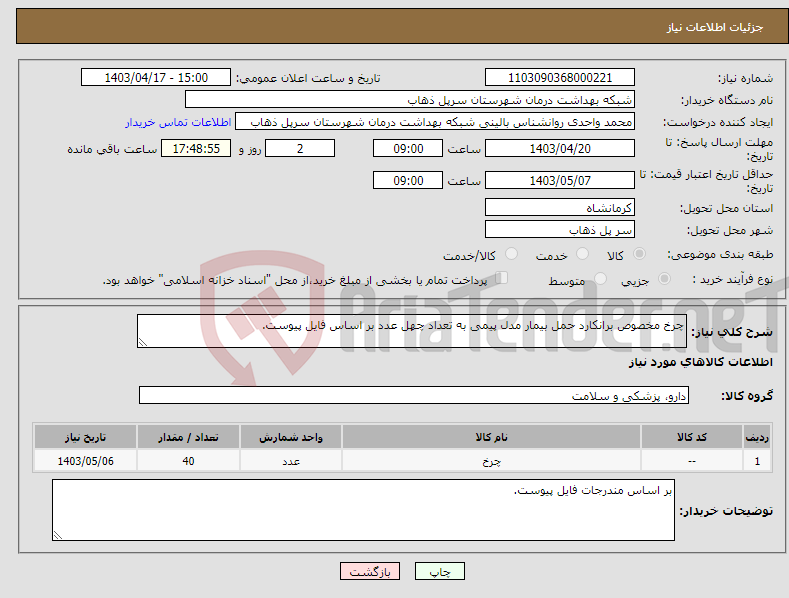Screen dimensions: 789x598
Task: Select the خدمت radio button
Action: click(582, 254)
